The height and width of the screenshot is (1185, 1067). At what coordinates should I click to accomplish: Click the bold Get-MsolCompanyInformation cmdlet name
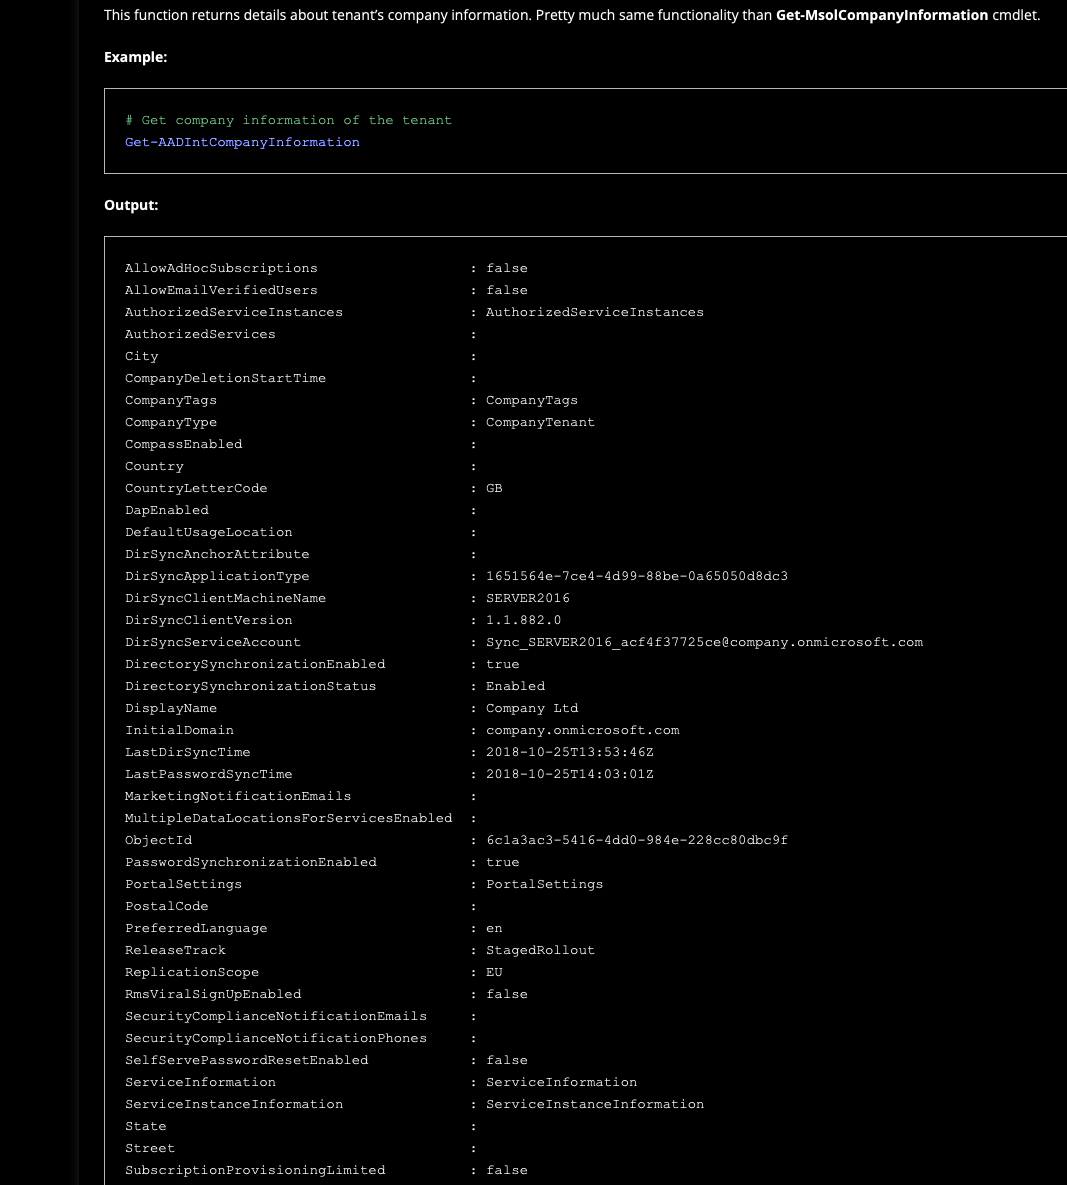[881, 15]
